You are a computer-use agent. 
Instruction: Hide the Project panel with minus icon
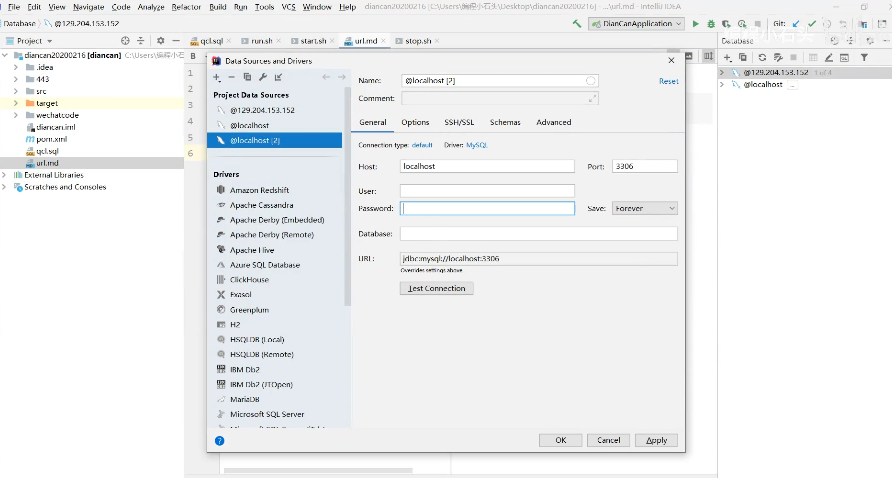176,41
